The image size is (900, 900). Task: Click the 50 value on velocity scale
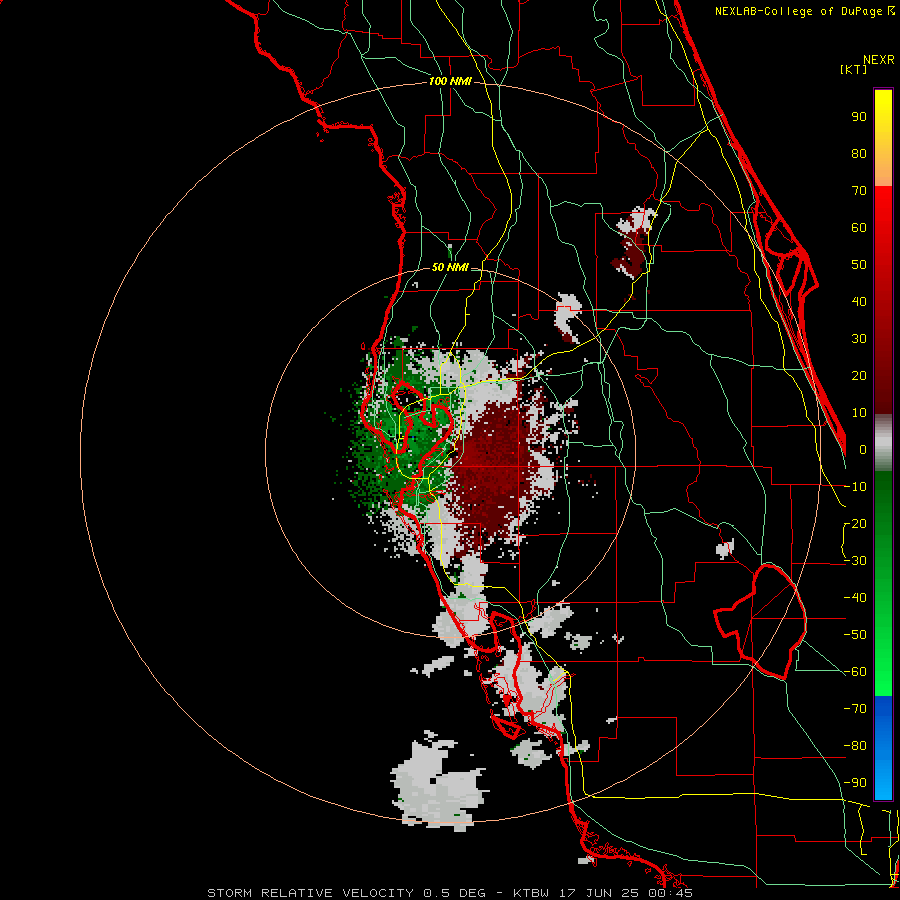pos(859,265)
